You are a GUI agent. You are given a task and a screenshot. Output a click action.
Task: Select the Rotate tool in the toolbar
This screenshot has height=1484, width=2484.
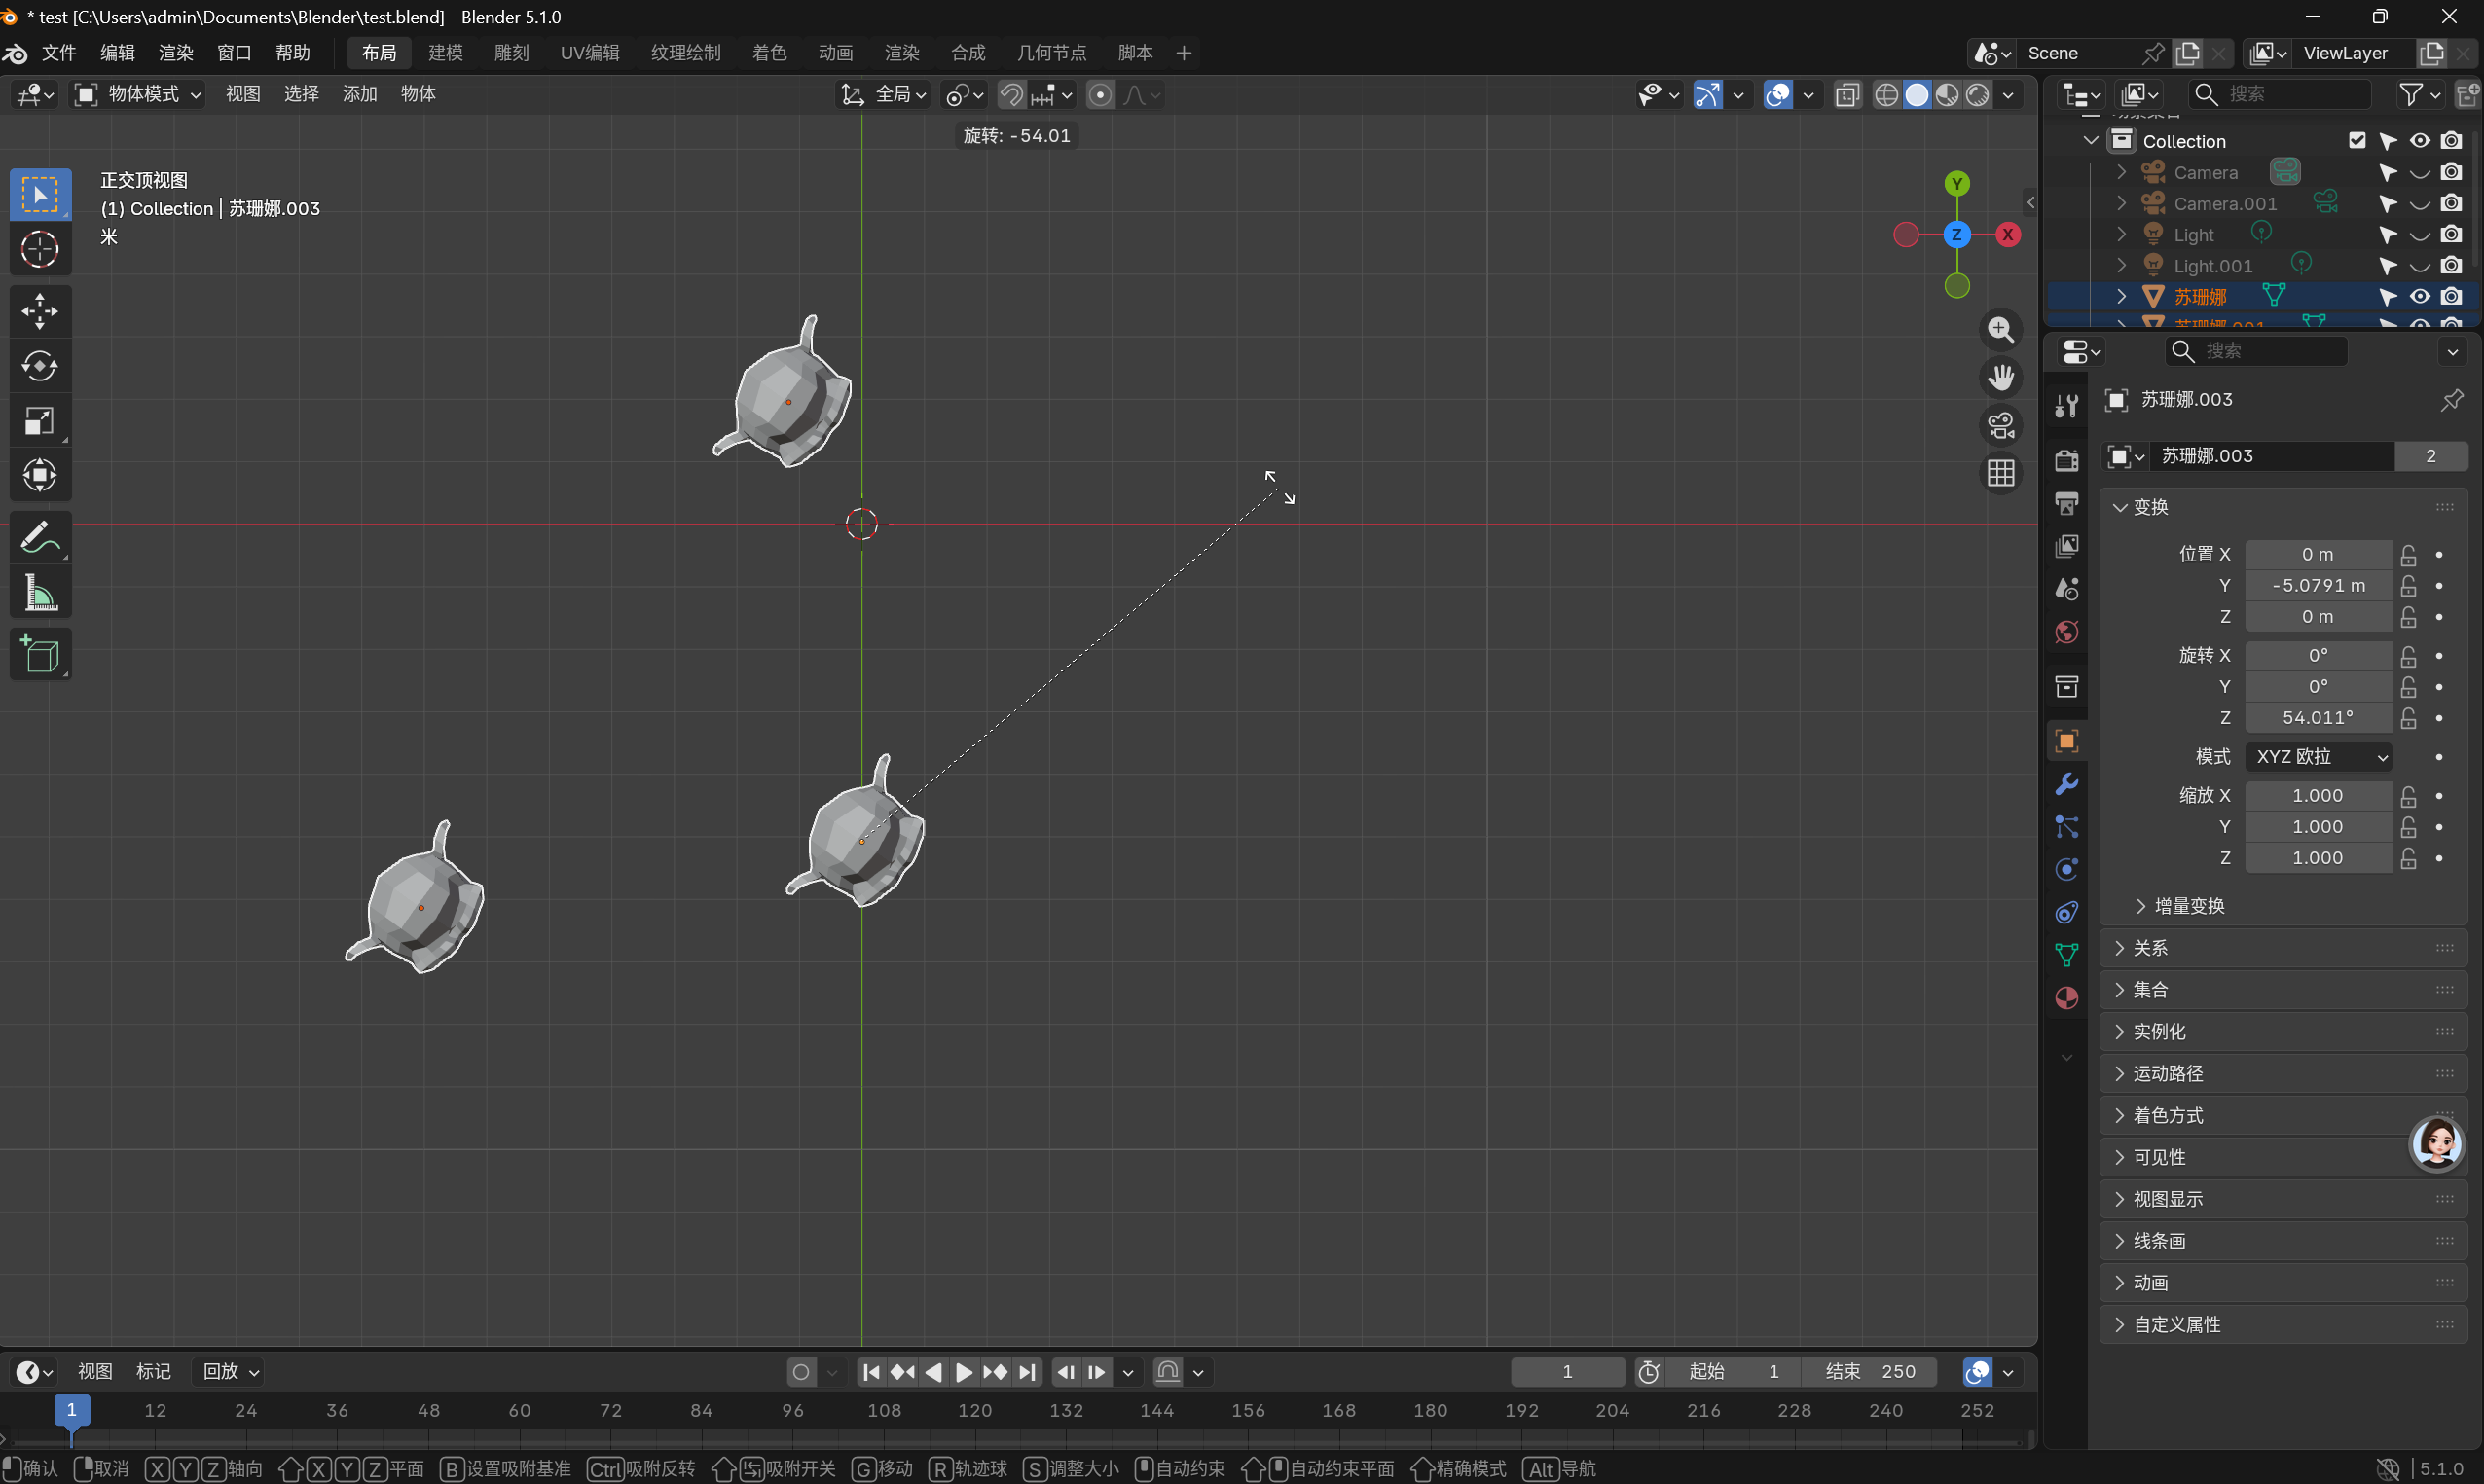(40, 366)
